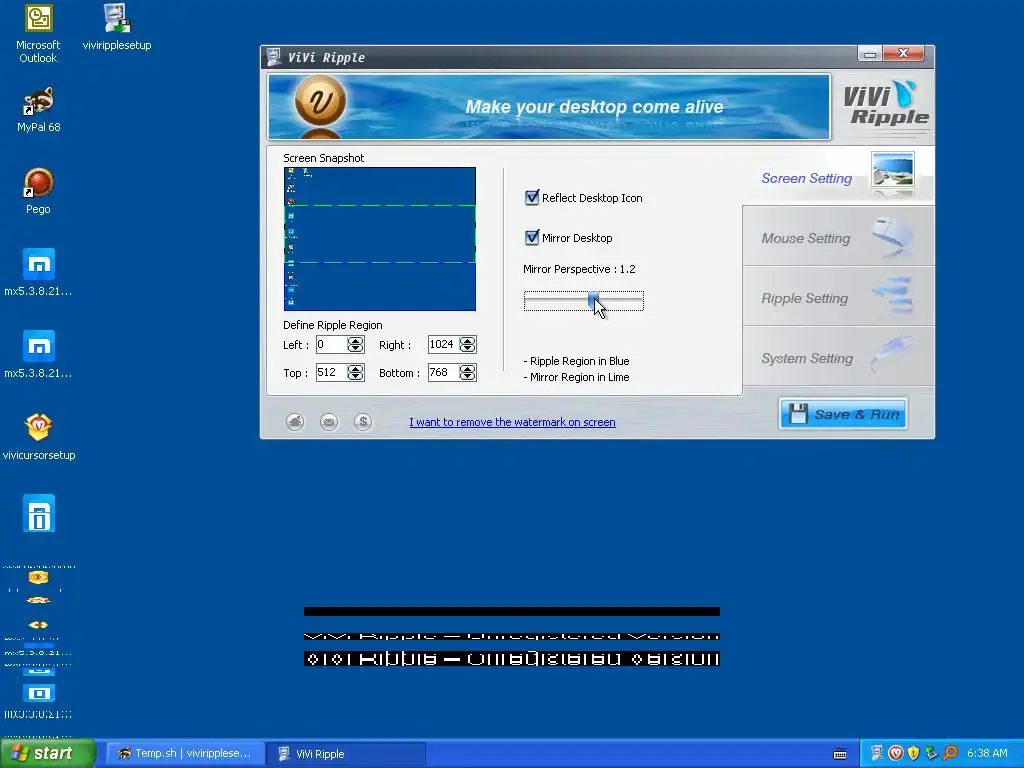Viewport: 1024px width, 768px height.
Task: Click the ViVi Ripple brand logo
Action: [x=885, y=104]
